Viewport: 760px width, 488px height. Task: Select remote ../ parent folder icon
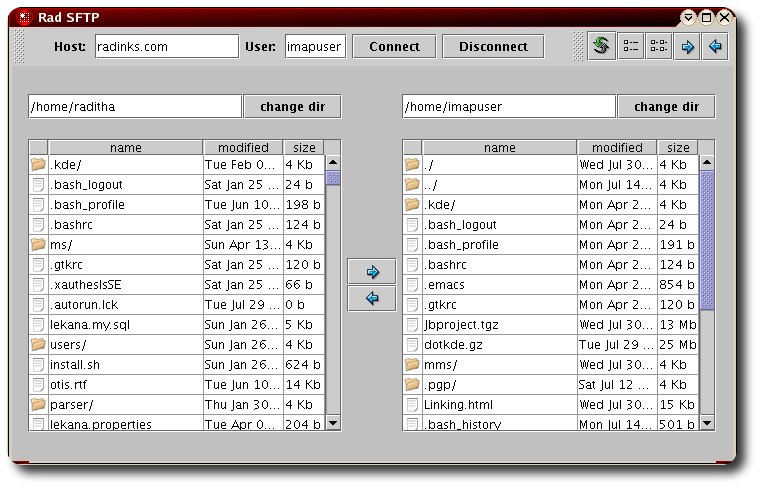[x=412, y=184]
